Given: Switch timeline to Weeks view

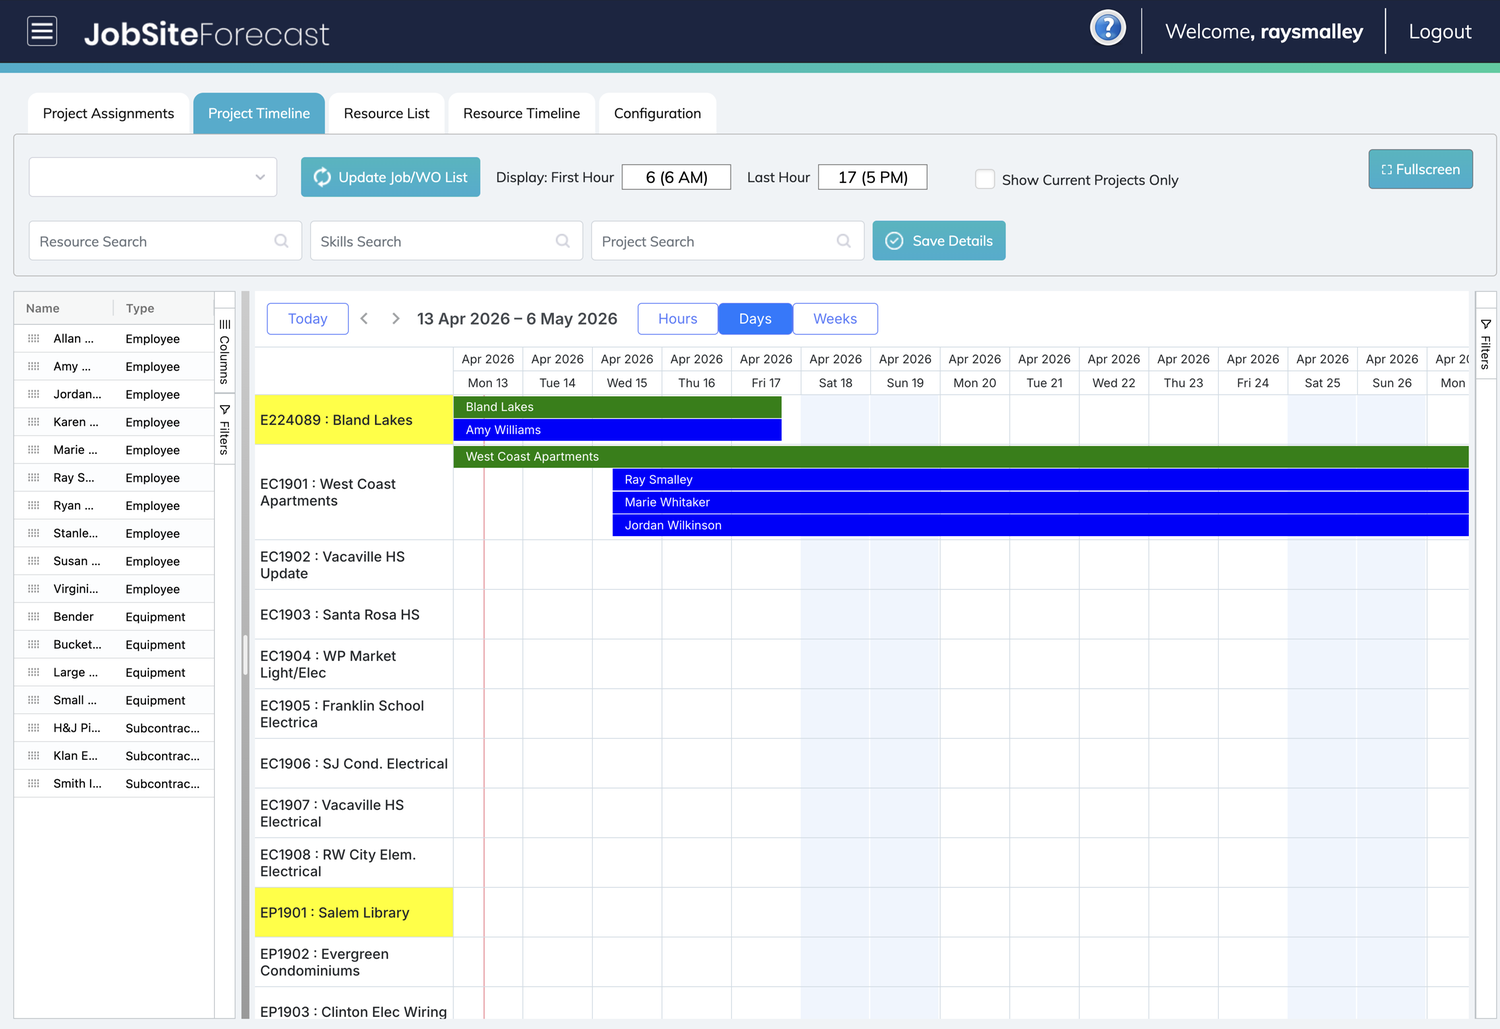Looking at the screenshot, I should (x=835, y=319).
